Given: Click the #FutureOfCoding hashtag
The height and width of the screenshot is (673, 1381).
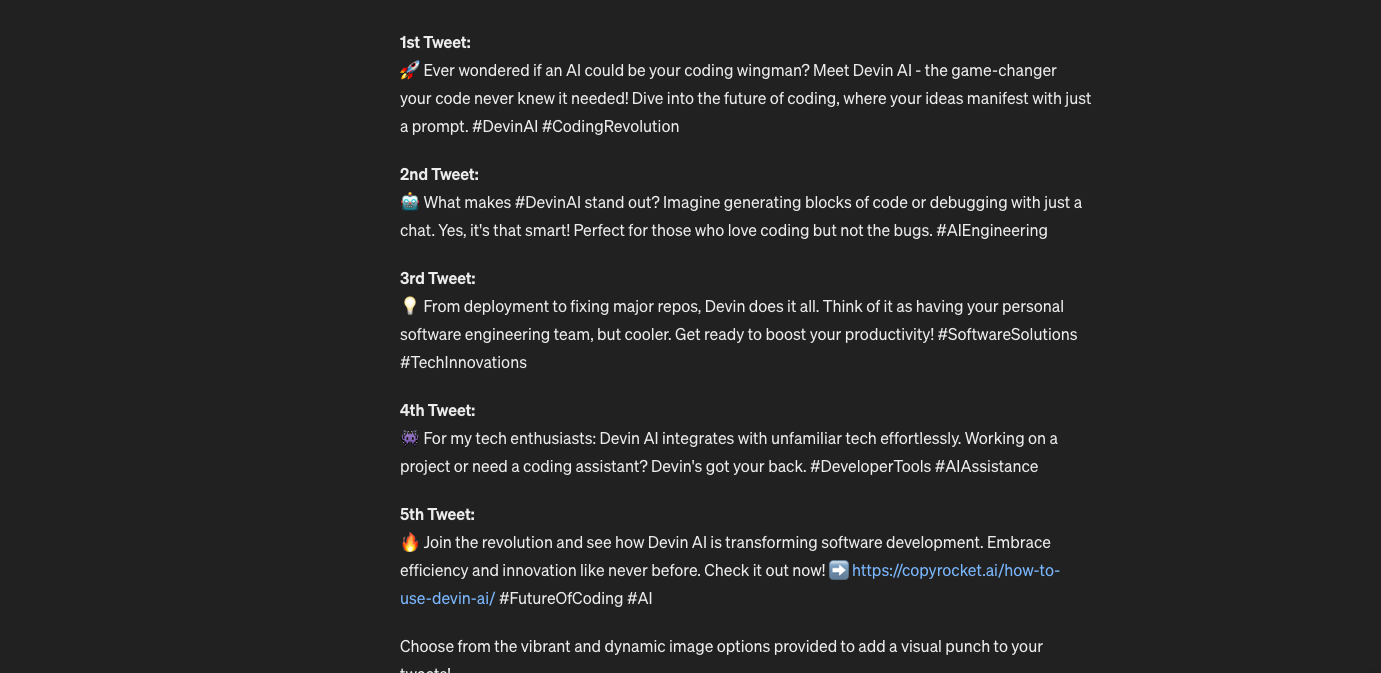Looking at the screenshot, I should click(x=560, y=598).
